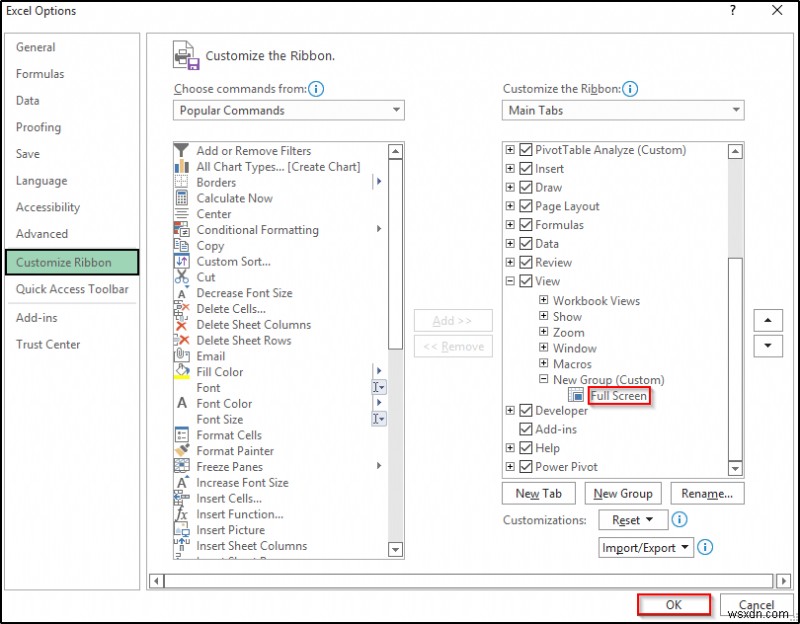Expand the Zoom group node

tap(543, 332)
